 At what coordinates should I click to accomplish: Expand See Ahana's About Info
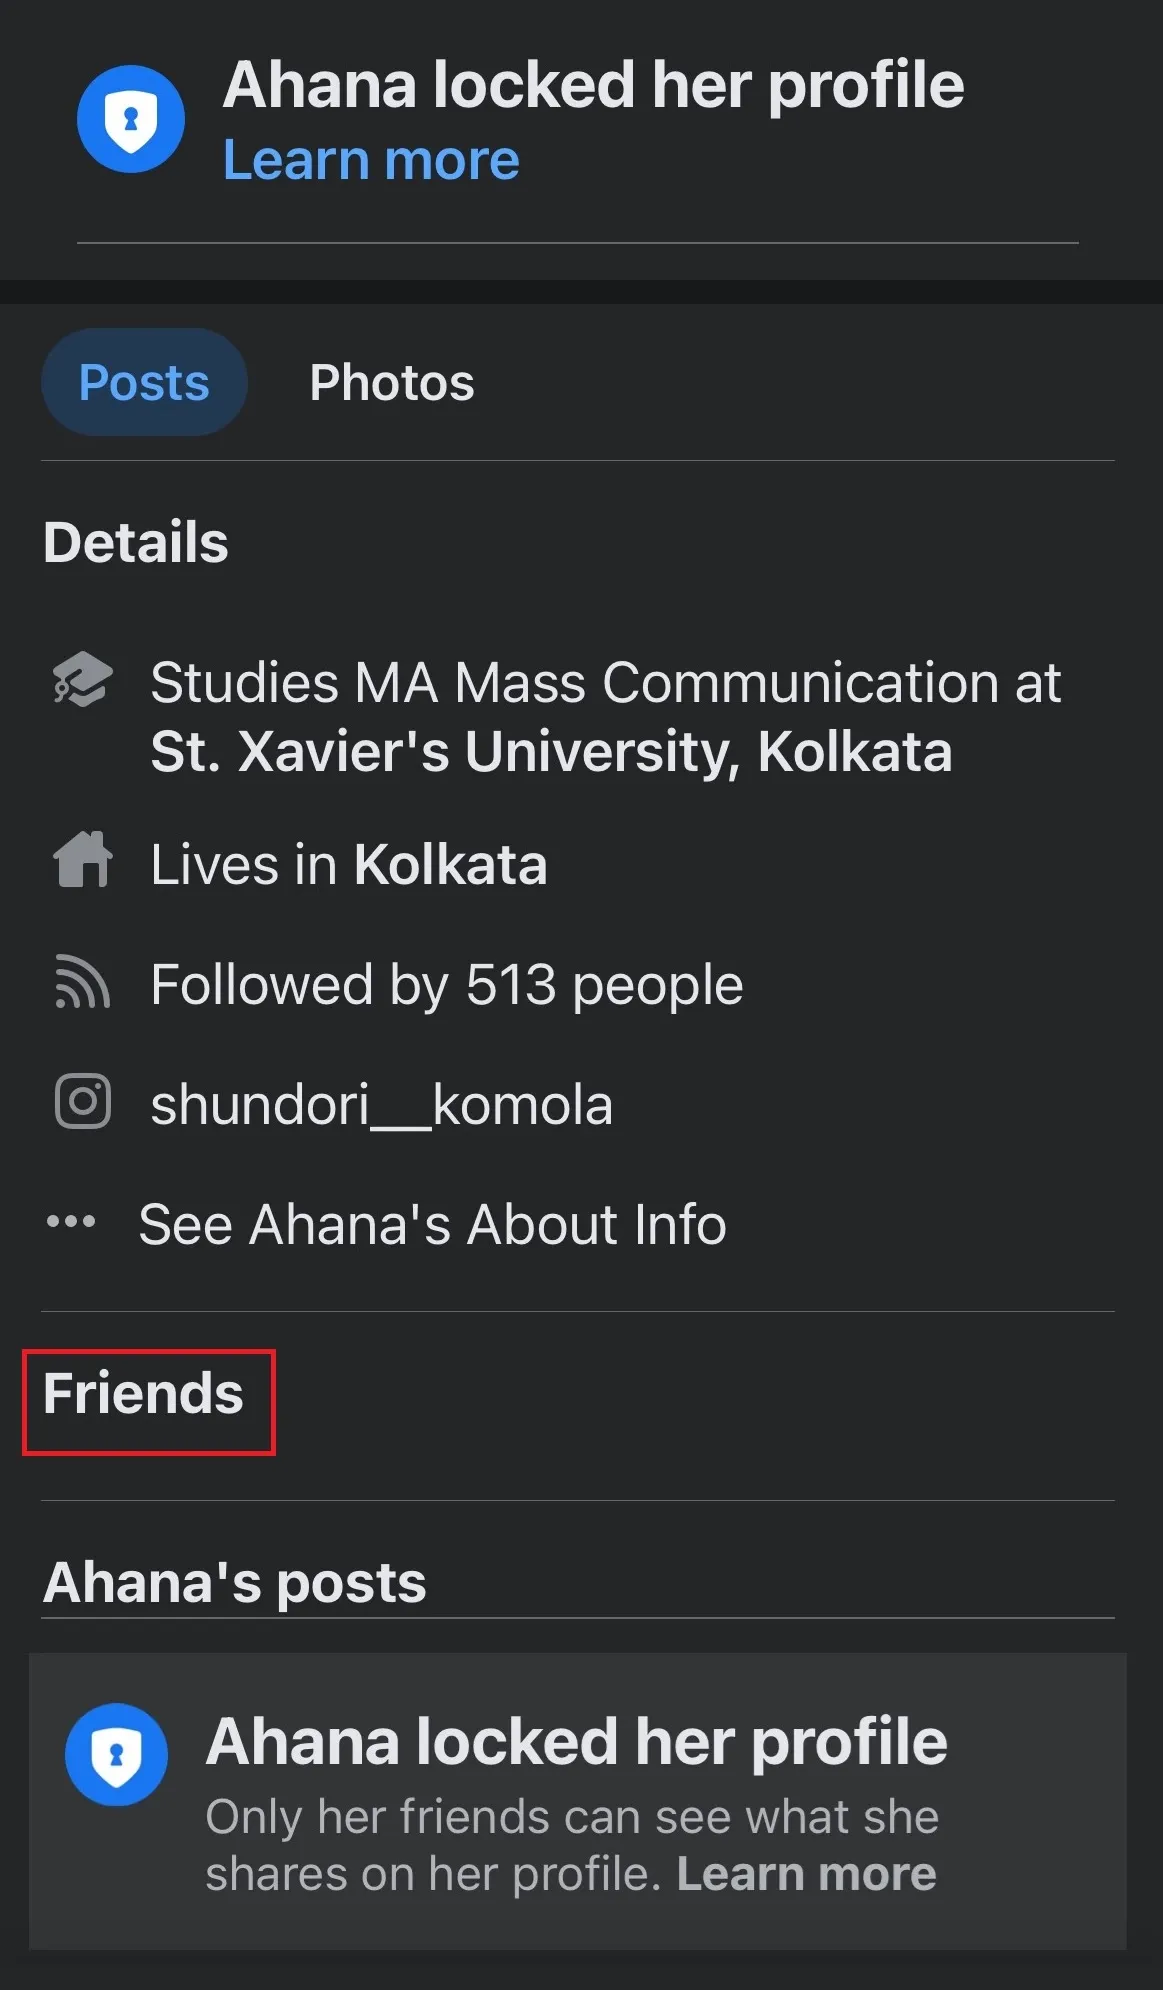[x=432, y=1225]
